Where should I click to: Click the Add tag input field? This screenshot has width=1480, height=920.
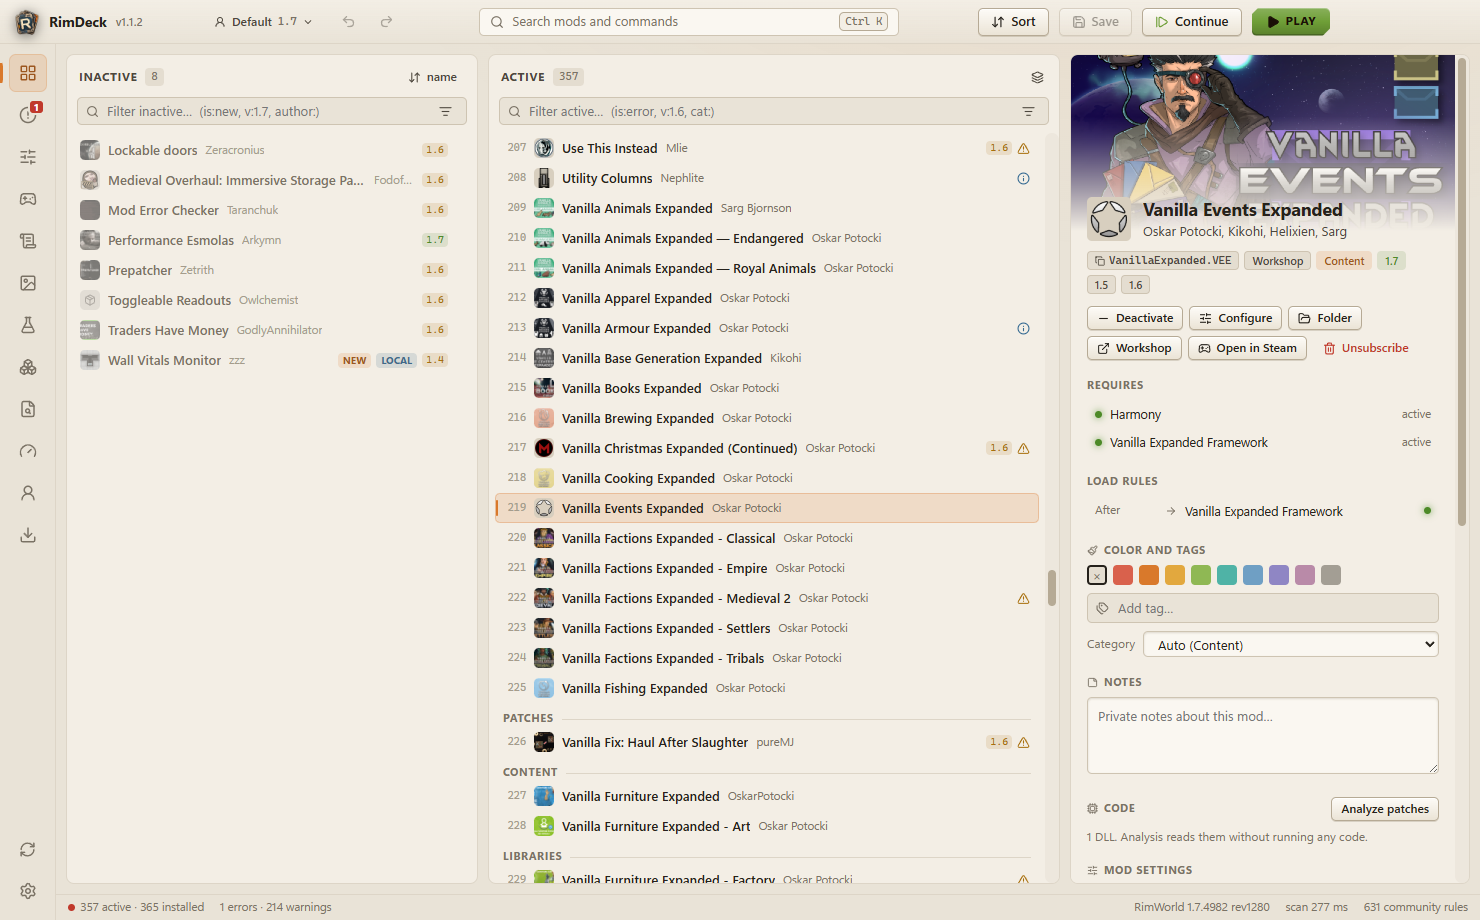click(x=1263, y=608)
